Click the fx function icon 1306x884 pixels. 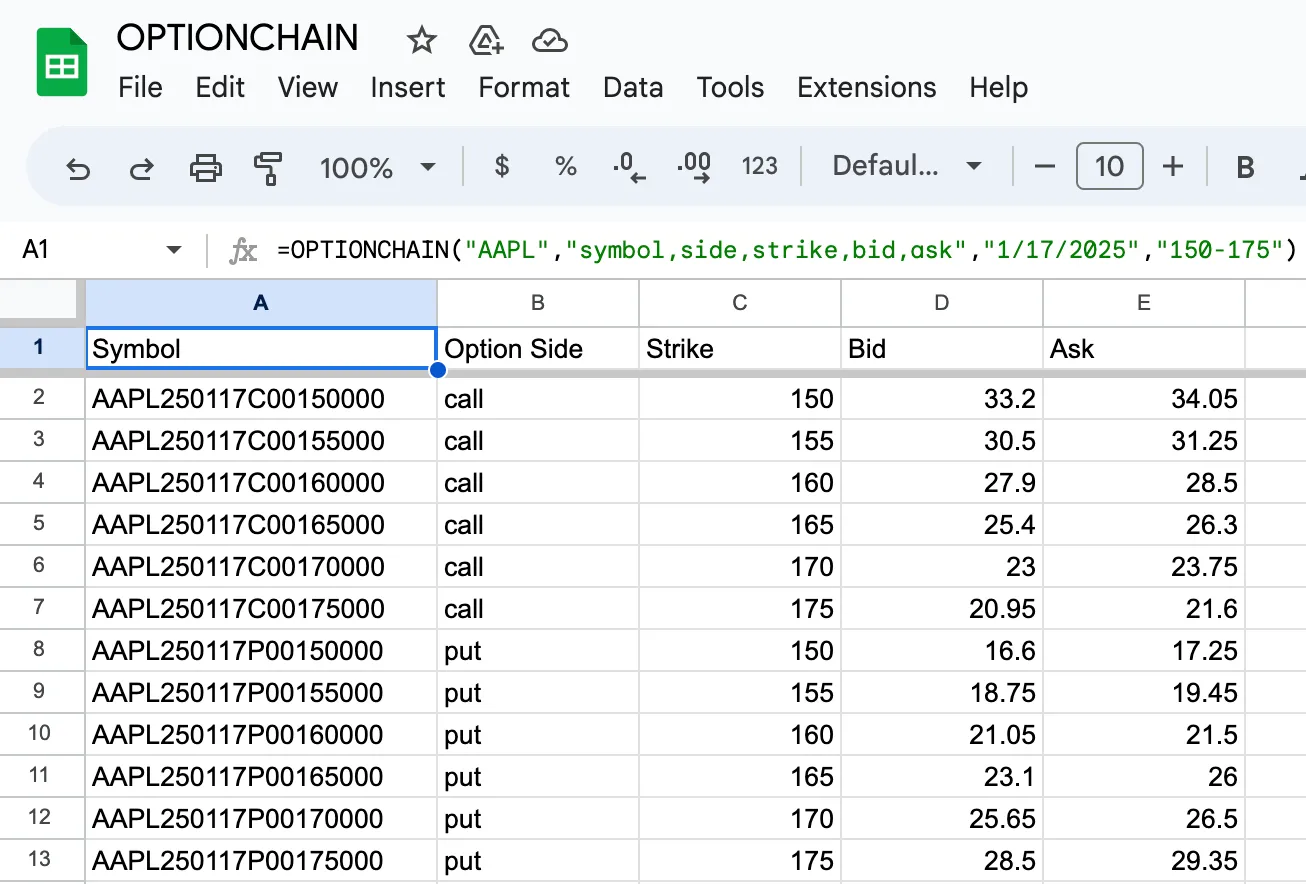pos(243,250)
